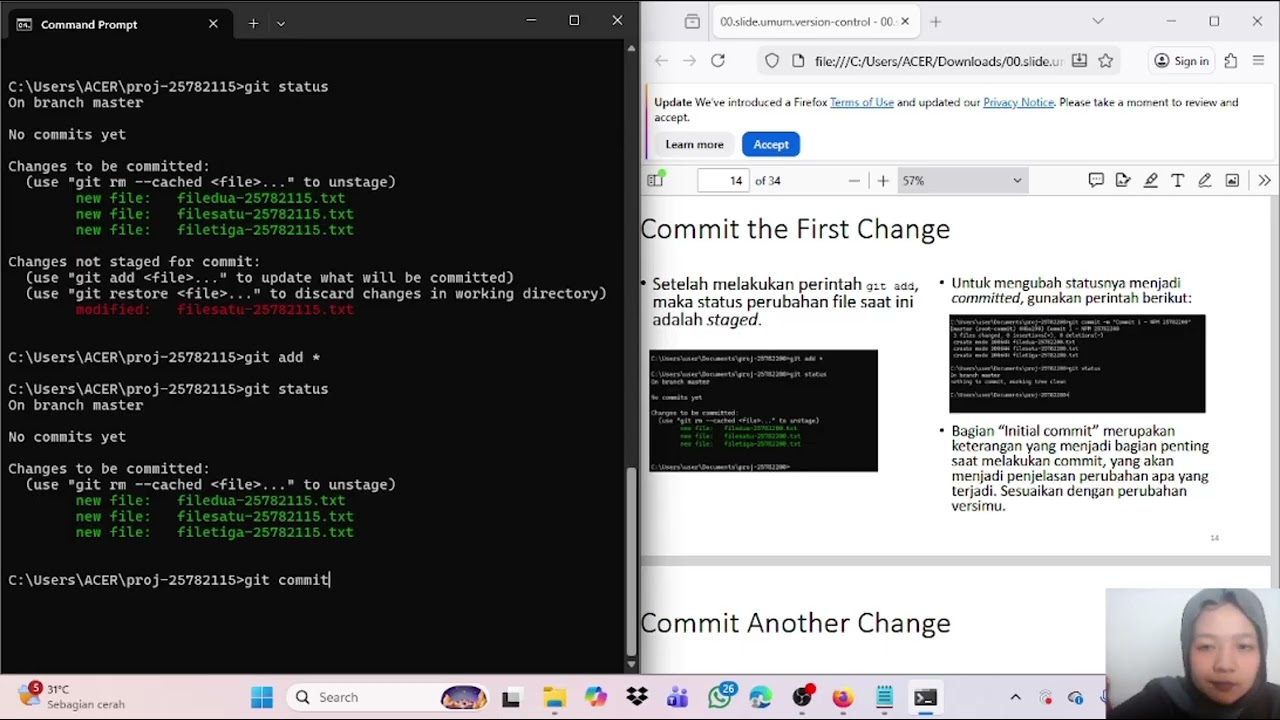Open Dropbox from the taskbar
1280x720 pixels.
coord(637,697)
